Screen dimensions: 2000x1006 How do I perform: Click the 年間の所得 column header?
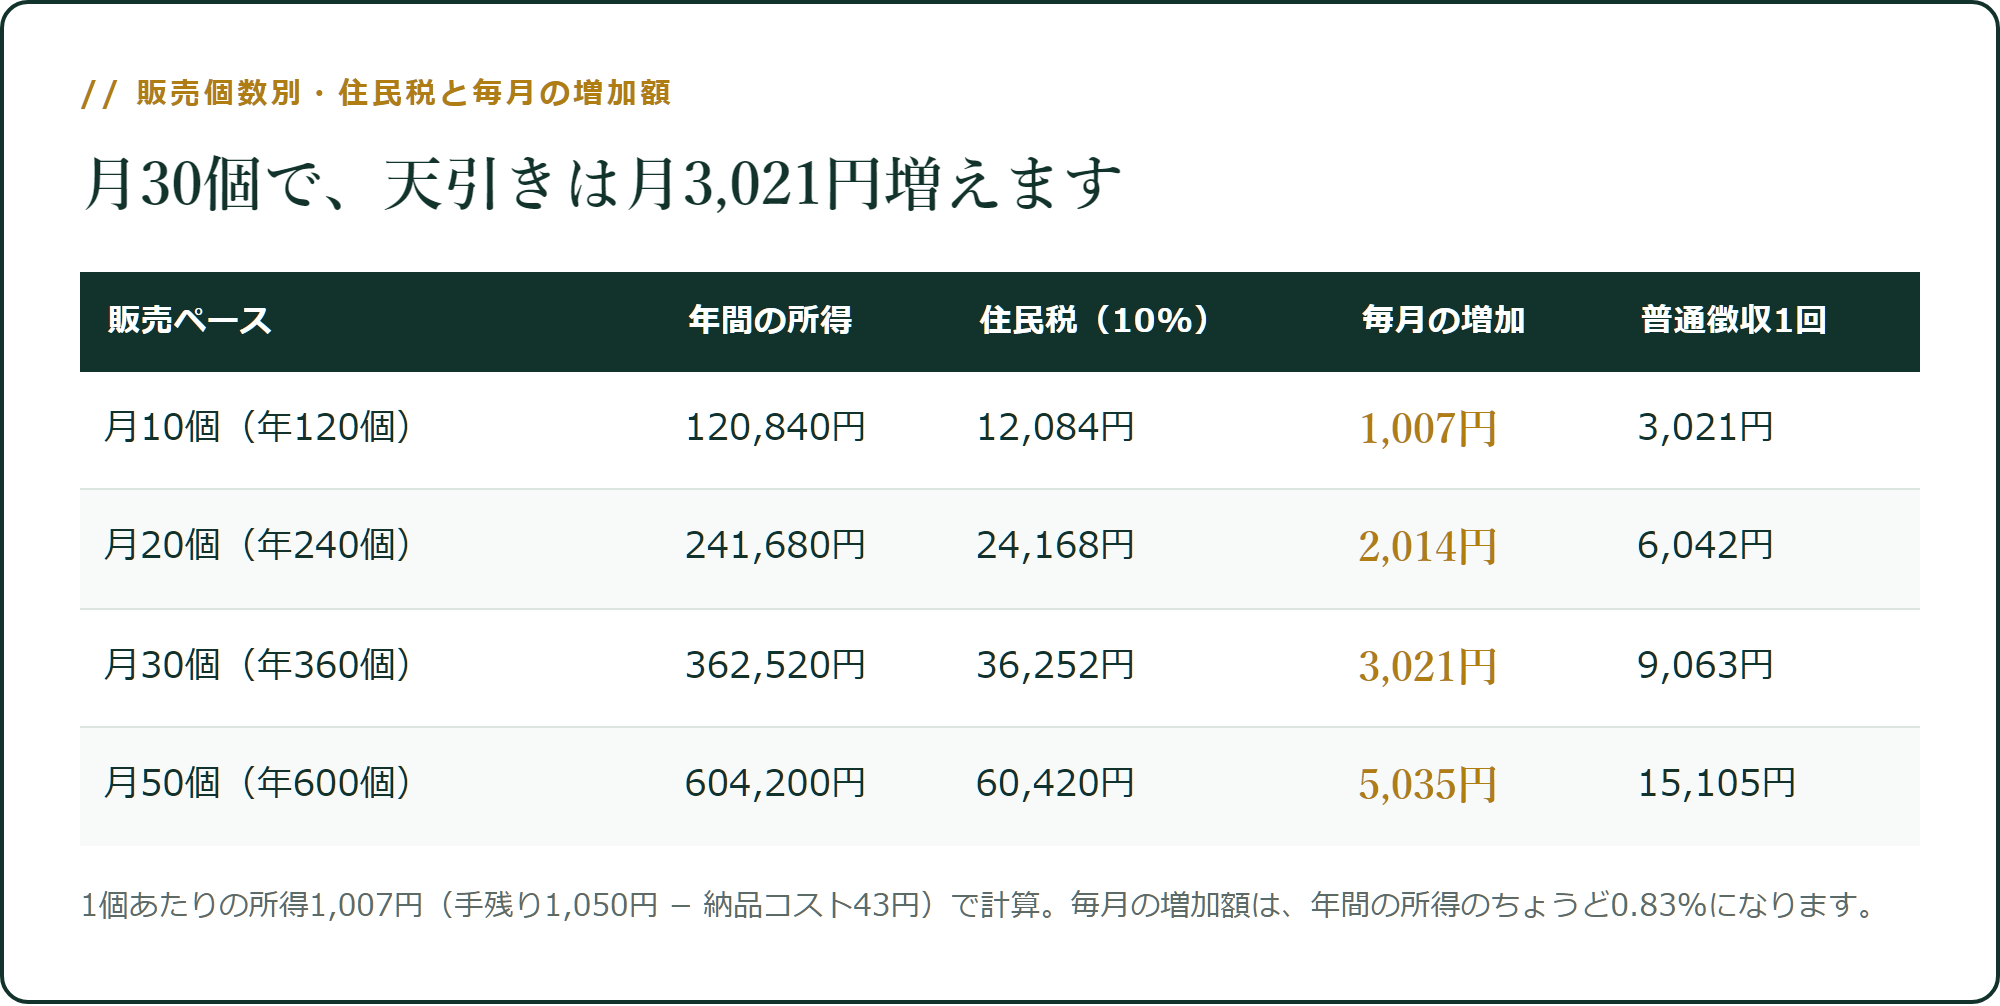tap(770, 320)
